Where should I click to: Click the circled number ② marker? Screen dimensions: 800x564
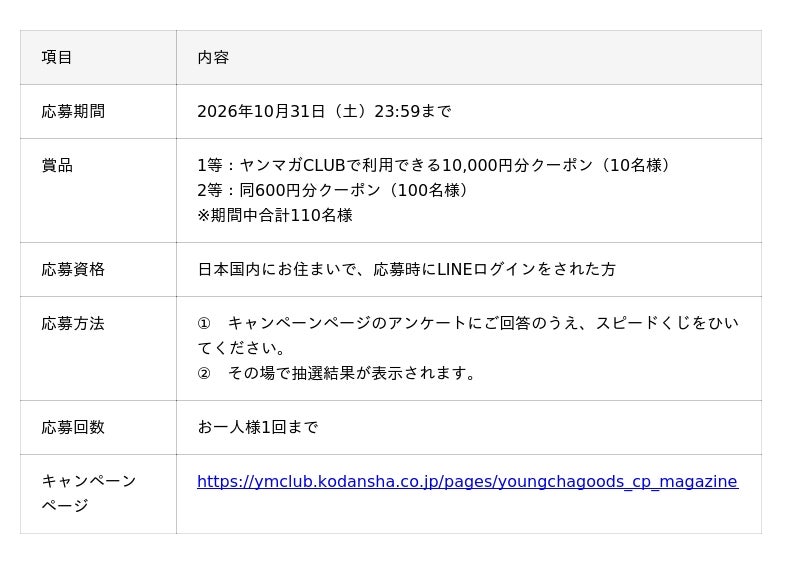204,374
